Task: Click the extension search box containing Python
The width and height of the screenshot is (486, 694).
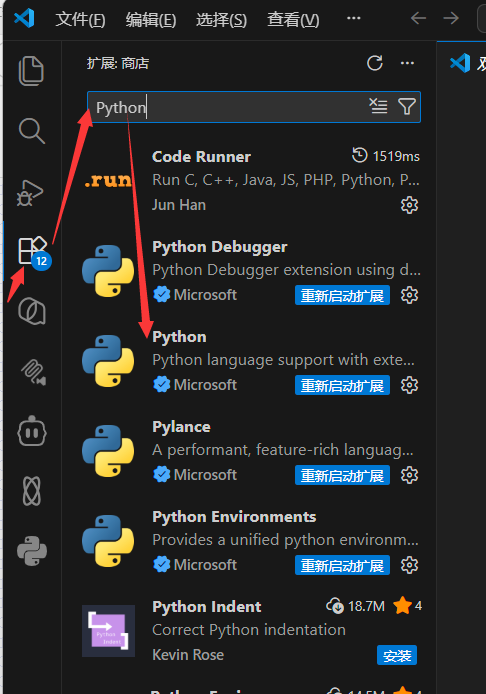Action: [254, 107]
